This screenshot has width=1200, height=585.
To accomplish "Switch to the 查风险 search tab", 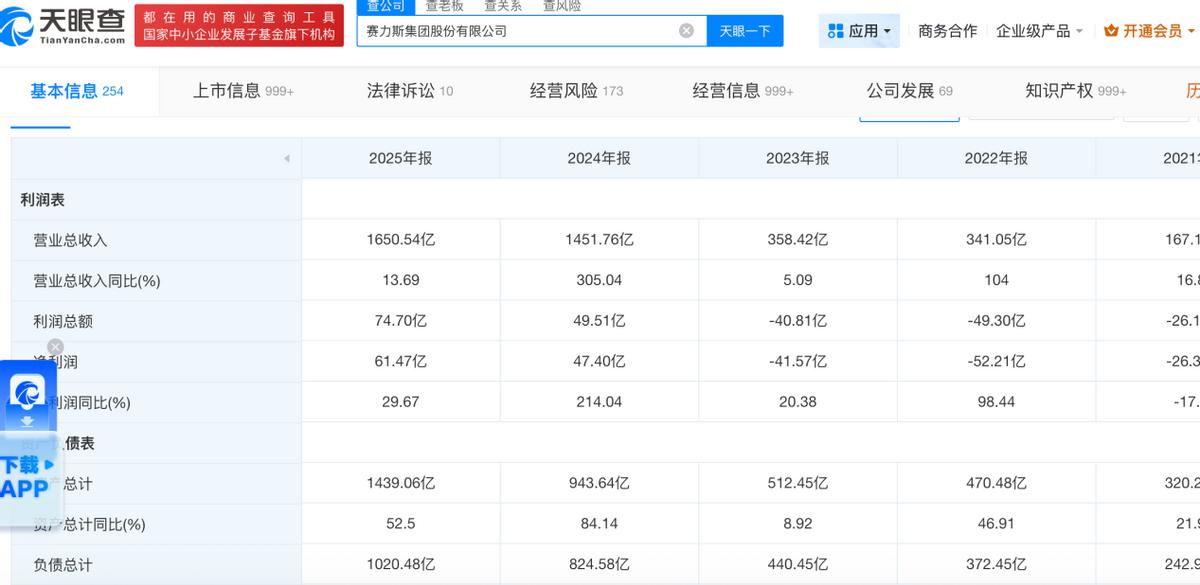I will [x=562, y=6].
